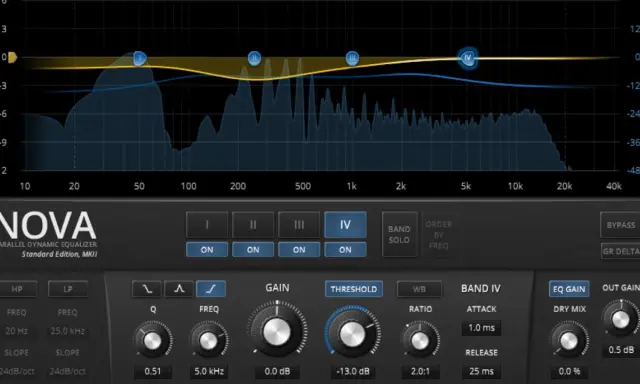
Task: Click the large Gain knob
Action: pos(277,331)
